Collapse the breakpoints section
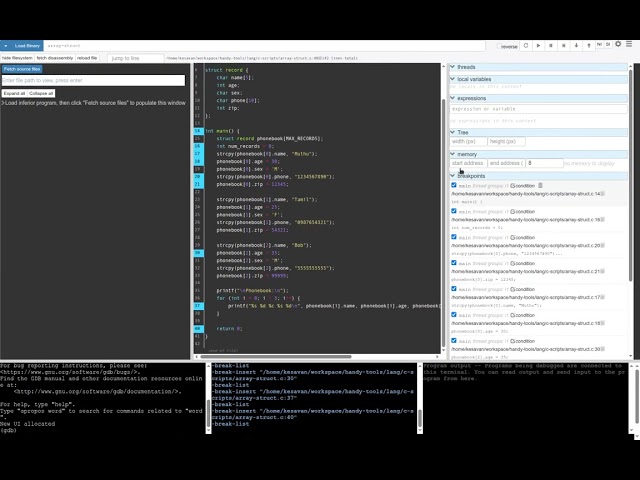The height and width of the screenshot is (480, 640). click(452, 176)
